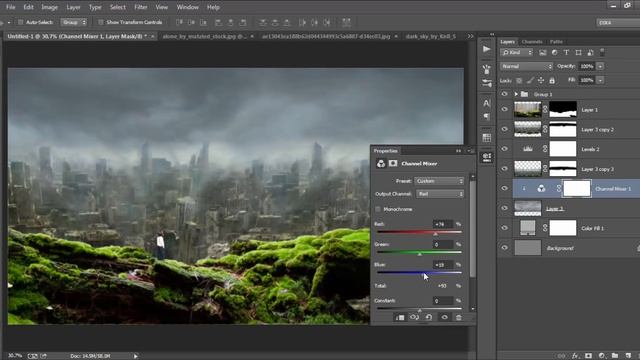Tick the Monochrome checkbox

[x=378, y=209]
